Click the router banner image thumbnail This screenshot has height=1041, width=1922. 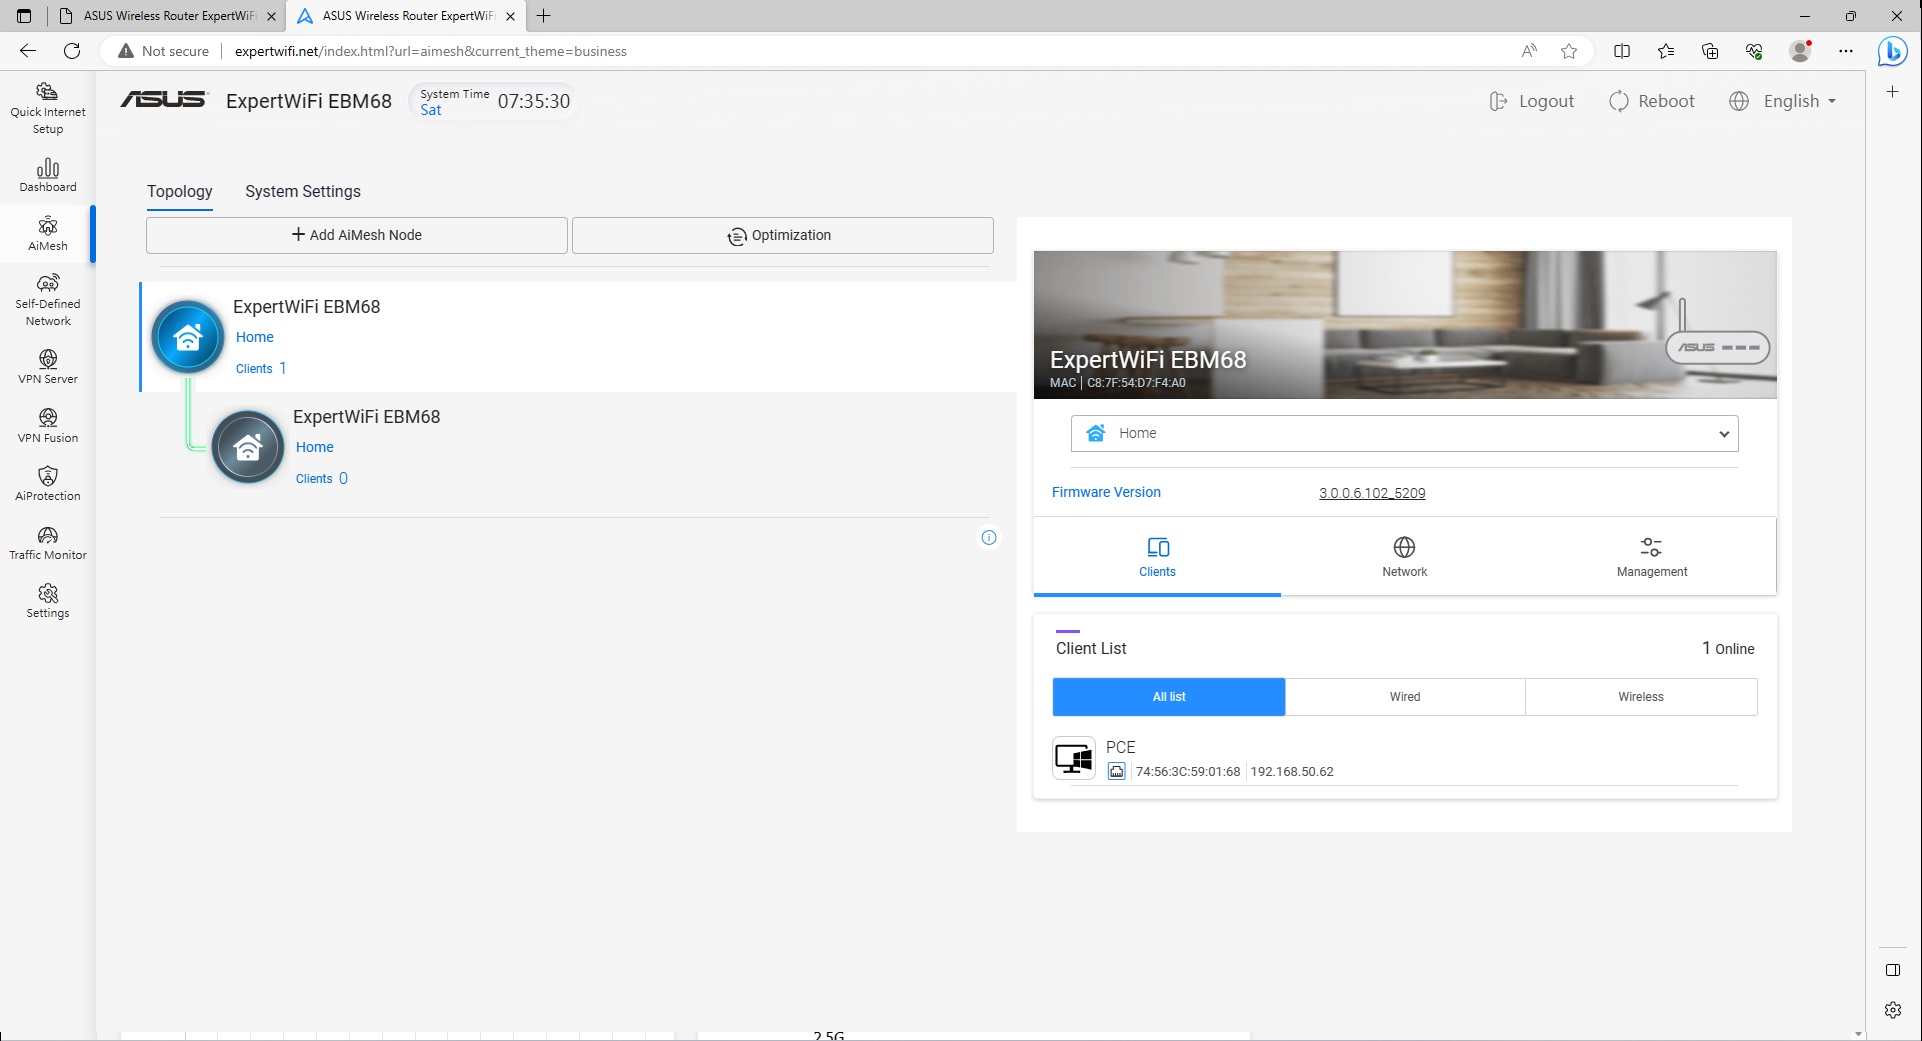[x=1404, y=325]
